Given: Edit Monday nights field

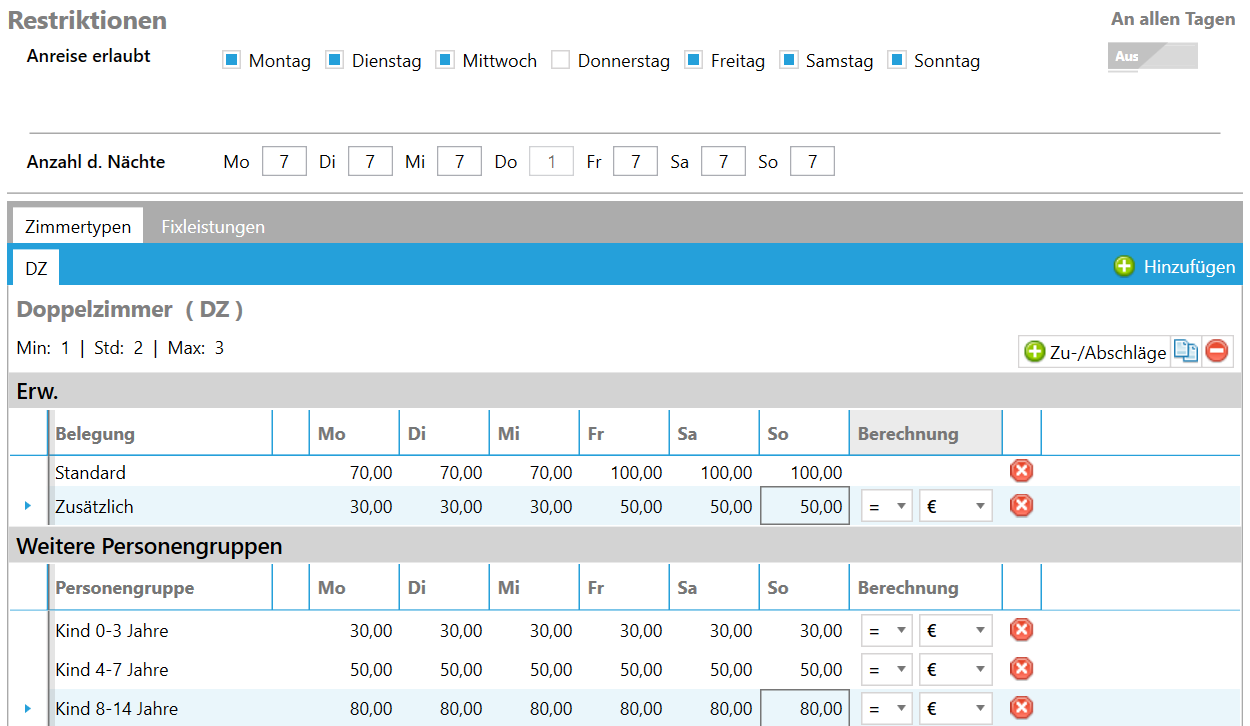Looking at the screenshot, I should [x=284, y=161].
